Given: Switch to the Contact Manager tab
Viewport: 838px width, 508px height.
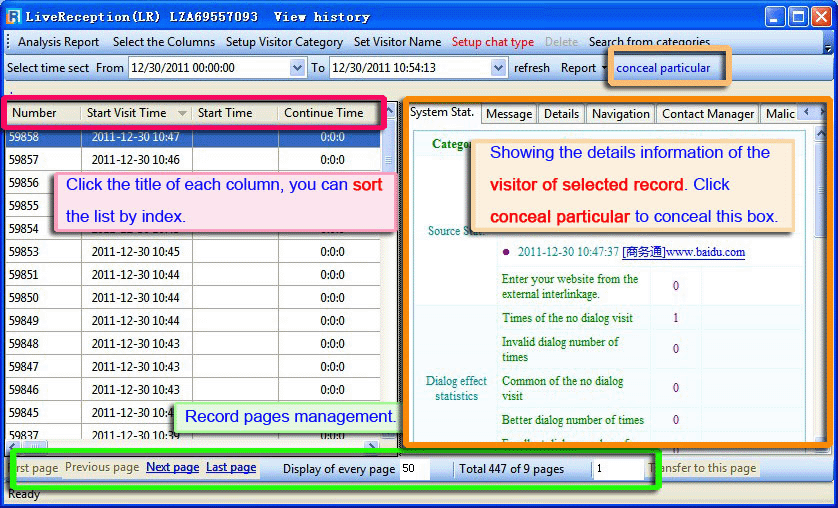Looking at the screenshot, I should (708, 114).
